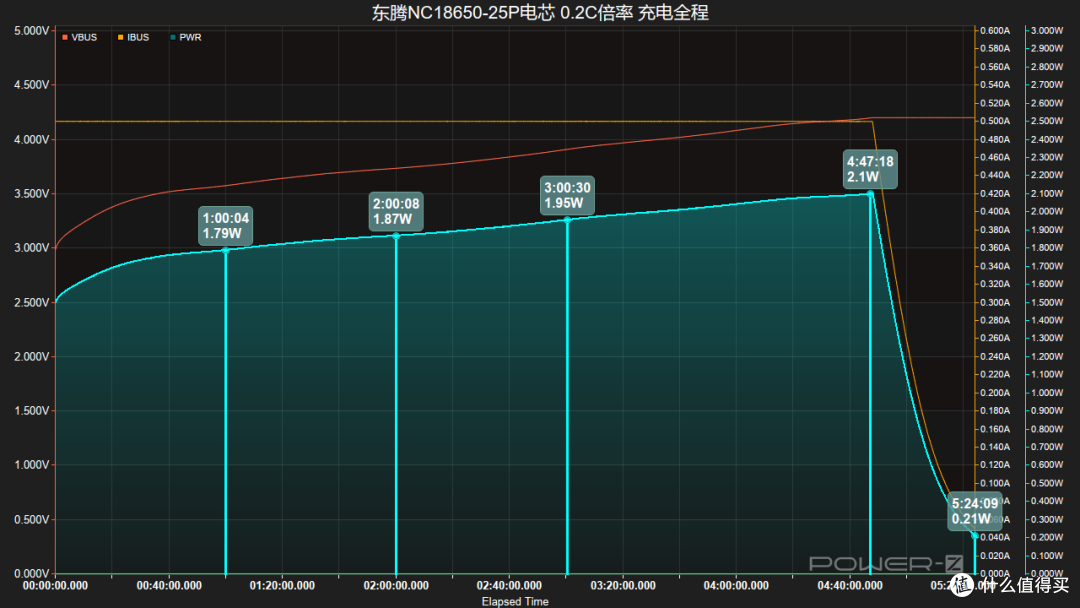Click the orange IBUS legend color square
This screenshot has width=1080, height=608.
(x=121, y=37)
